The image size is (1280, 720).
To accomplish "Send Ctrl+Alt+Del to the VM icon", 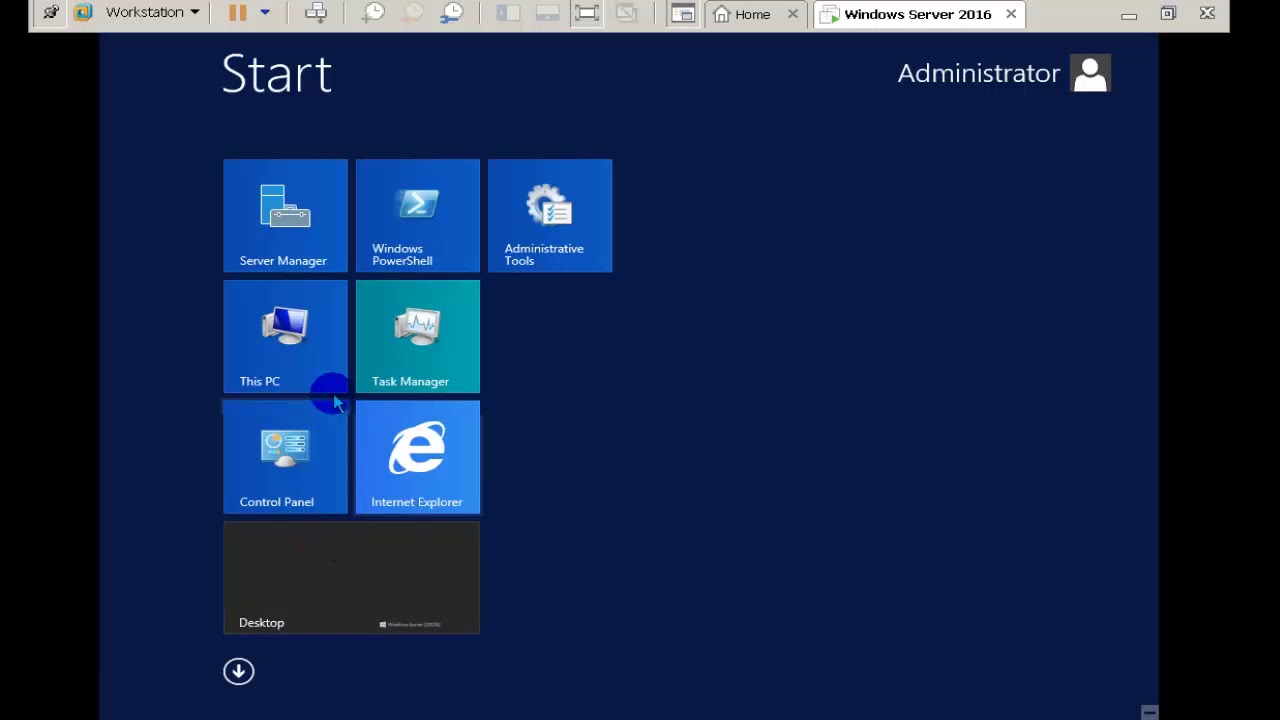I will (316, 13).
